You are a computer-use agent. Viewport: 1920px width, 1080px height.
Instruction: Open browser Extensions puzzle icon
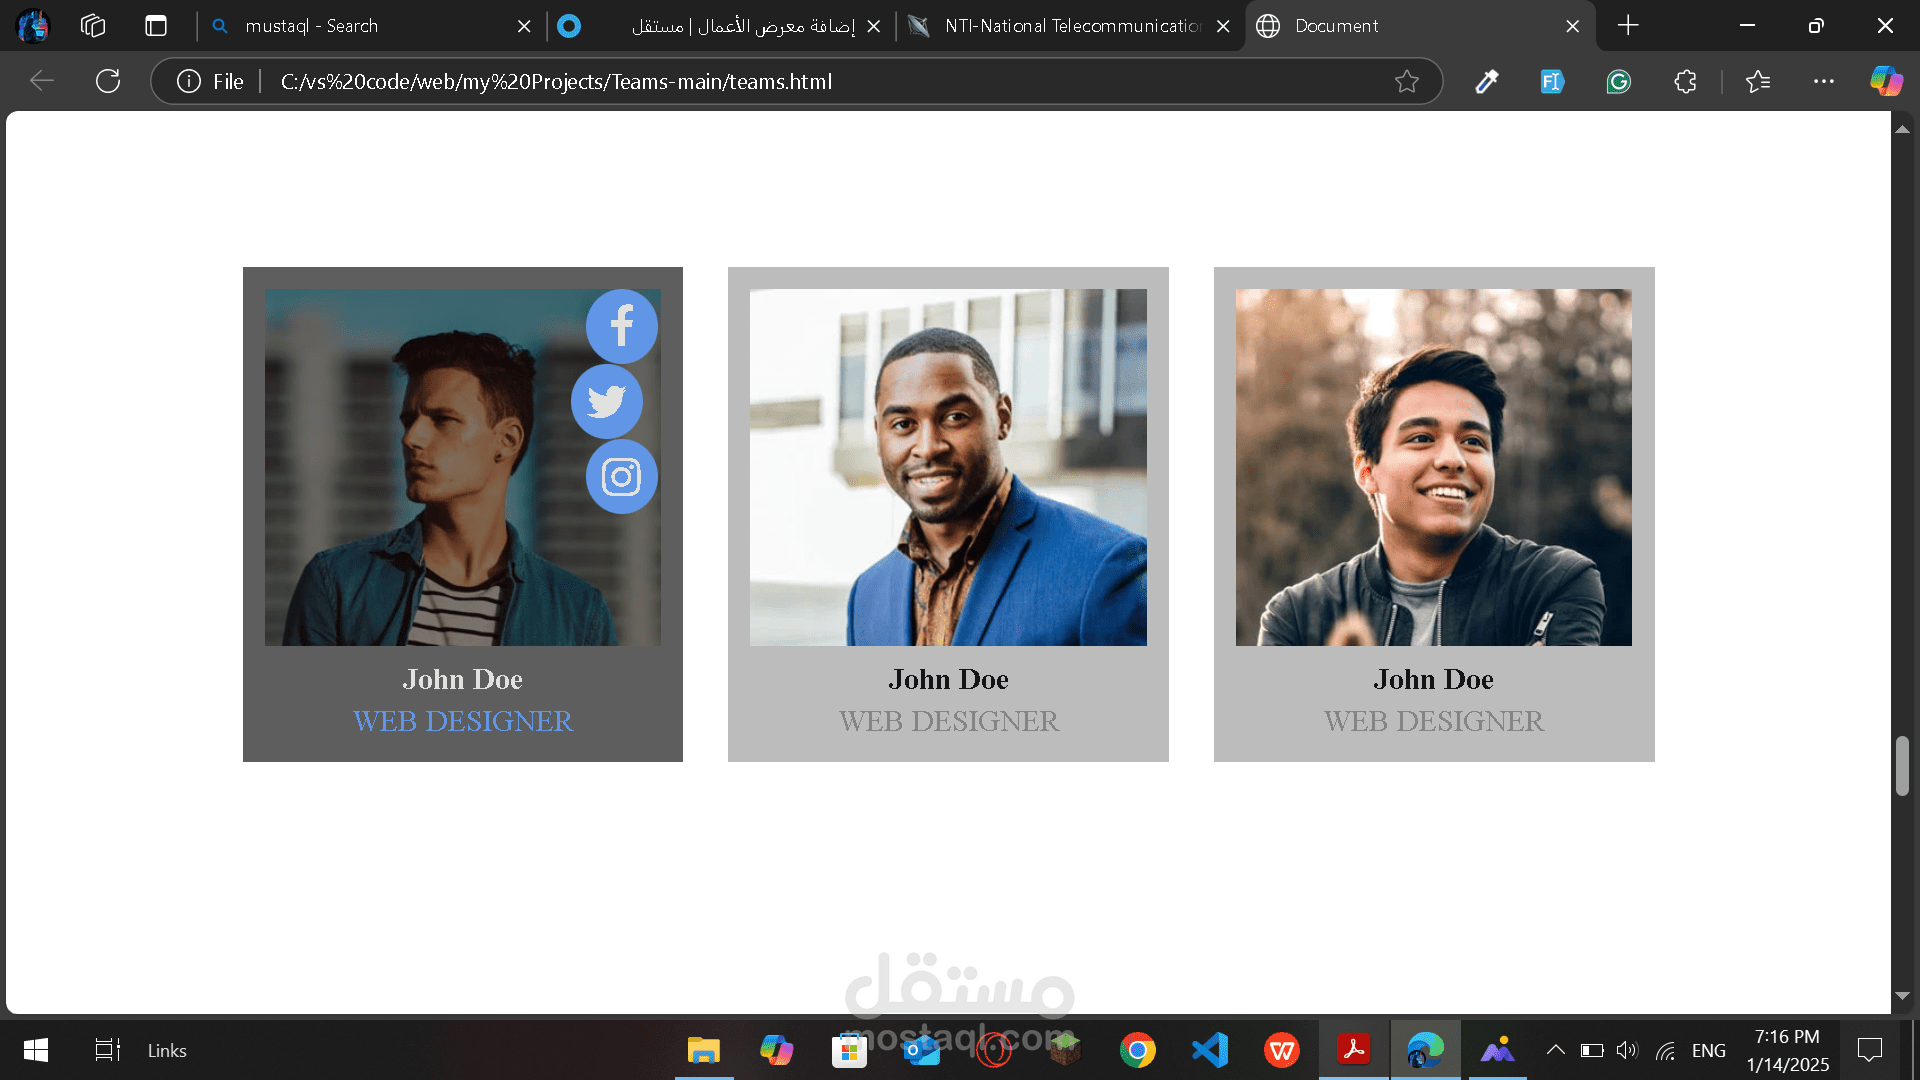tap(1685, 81)
